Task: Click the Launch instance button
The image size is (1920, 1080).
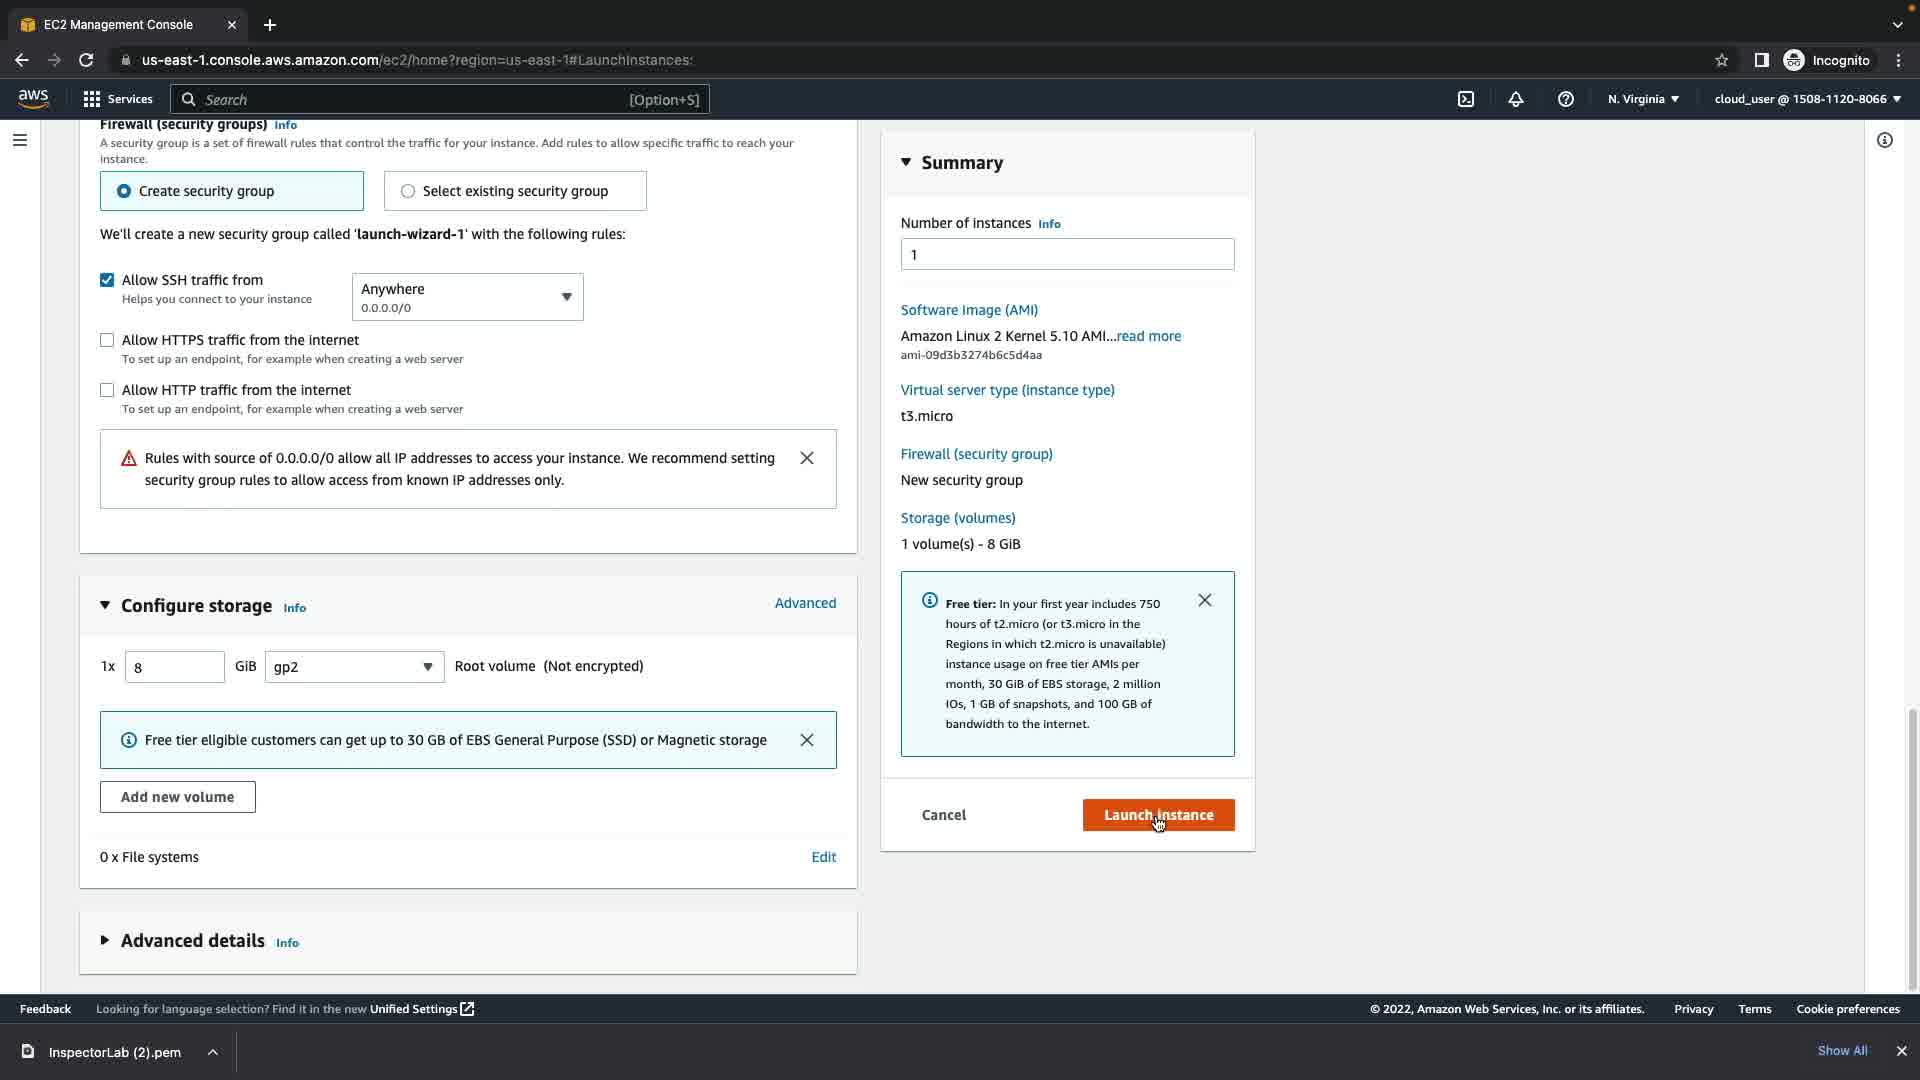Action: (1158, 815)
